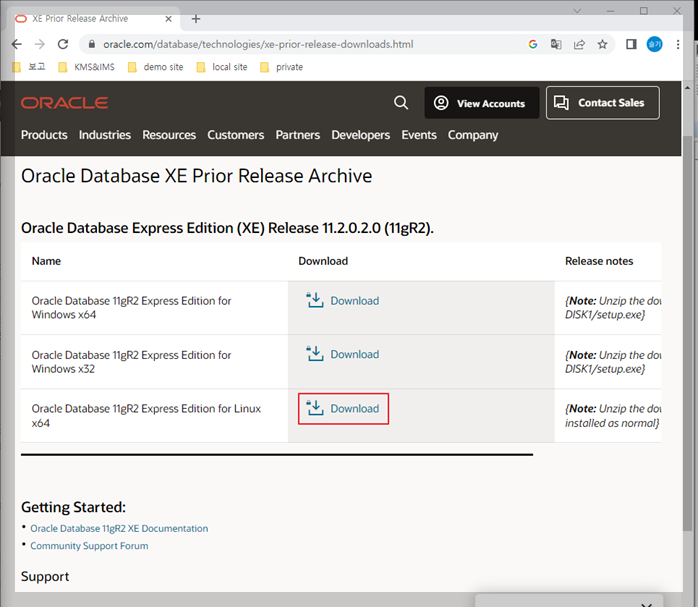
Task: Open the Developers menu
Action: click(361, 135)
